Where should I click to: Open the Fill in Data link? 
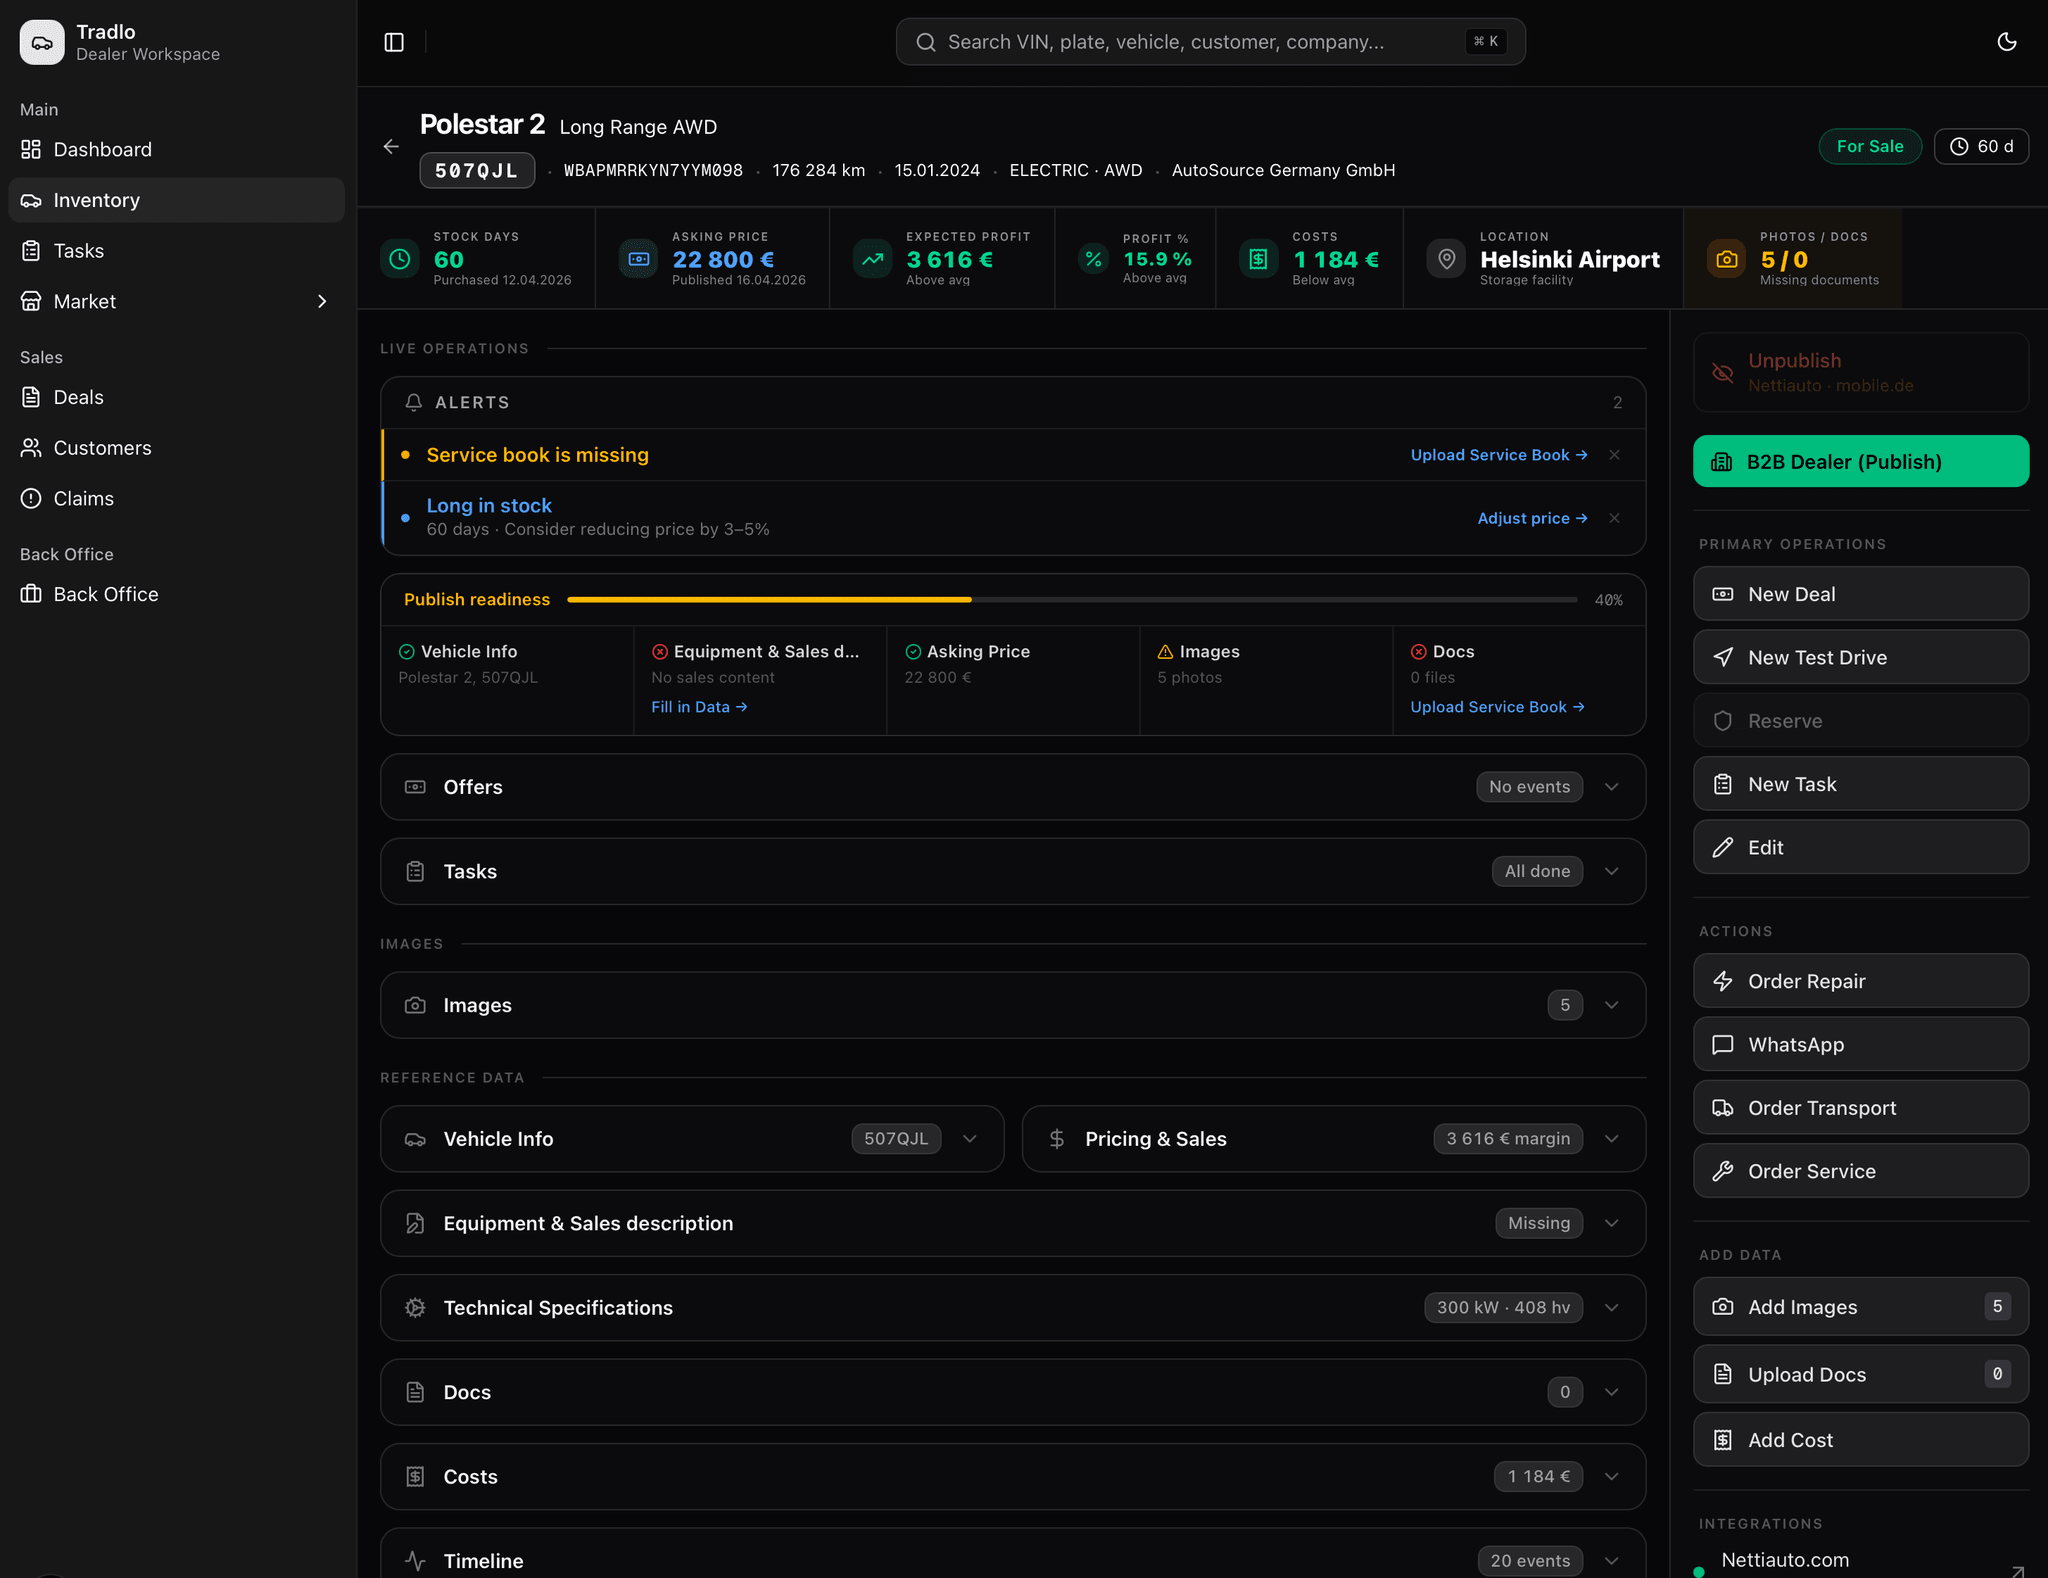click(x=699, y=707)
